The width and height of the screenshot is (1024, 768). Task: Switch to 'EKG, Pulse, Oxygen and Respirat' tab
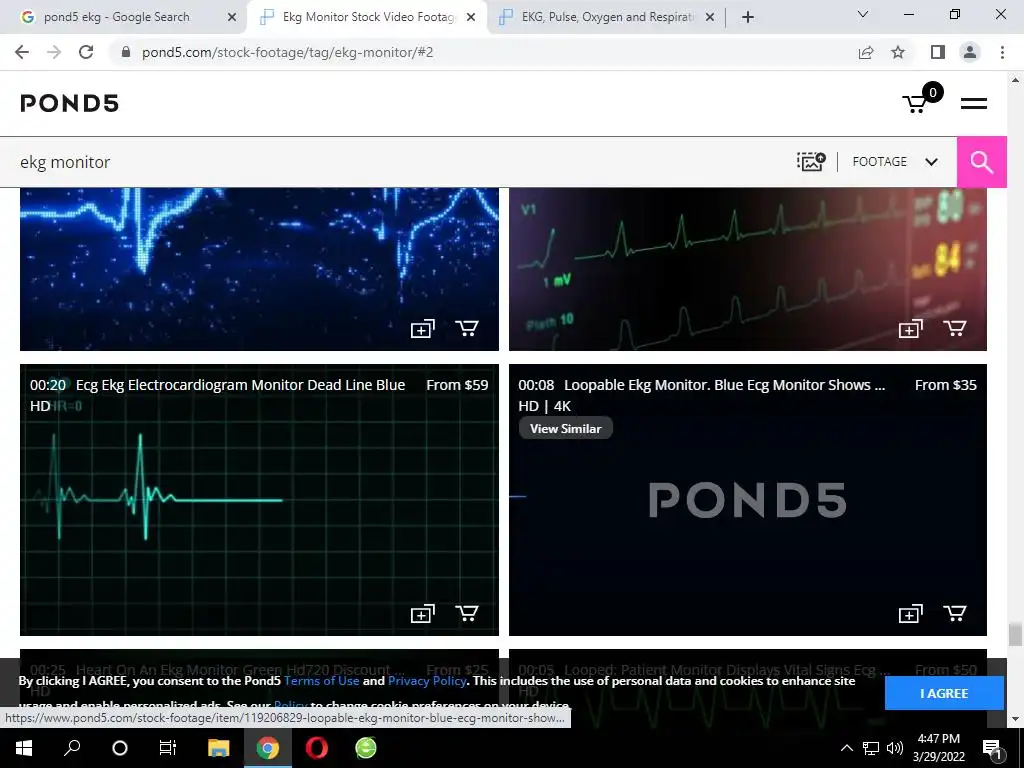click(x=607, y=17)
